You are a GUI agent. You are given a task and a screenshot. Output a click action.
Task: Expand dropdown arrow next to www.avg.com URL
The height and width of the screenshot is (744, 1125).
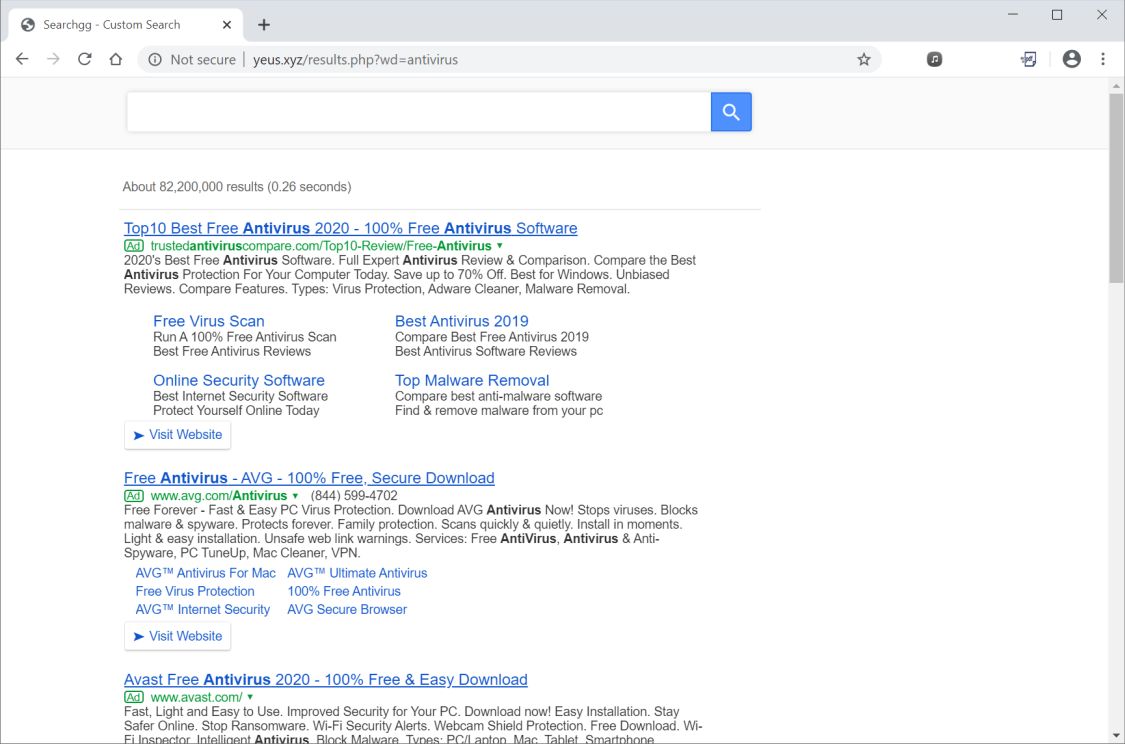point(295,496)
